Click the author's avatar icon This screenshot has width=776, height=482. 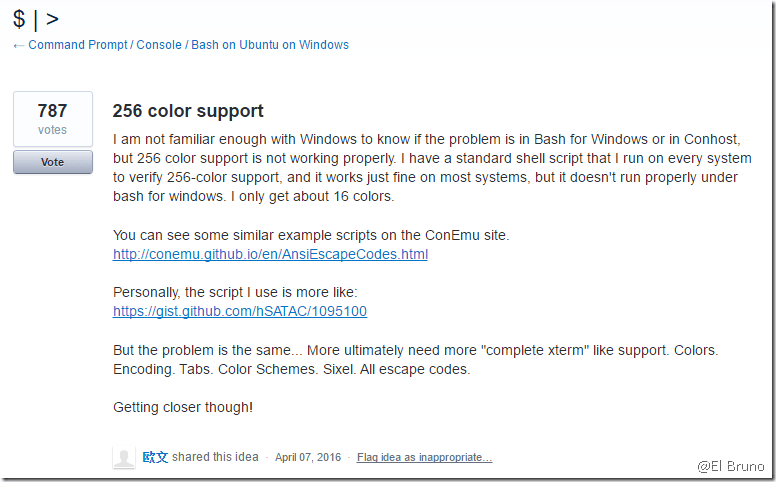[124, 458]
